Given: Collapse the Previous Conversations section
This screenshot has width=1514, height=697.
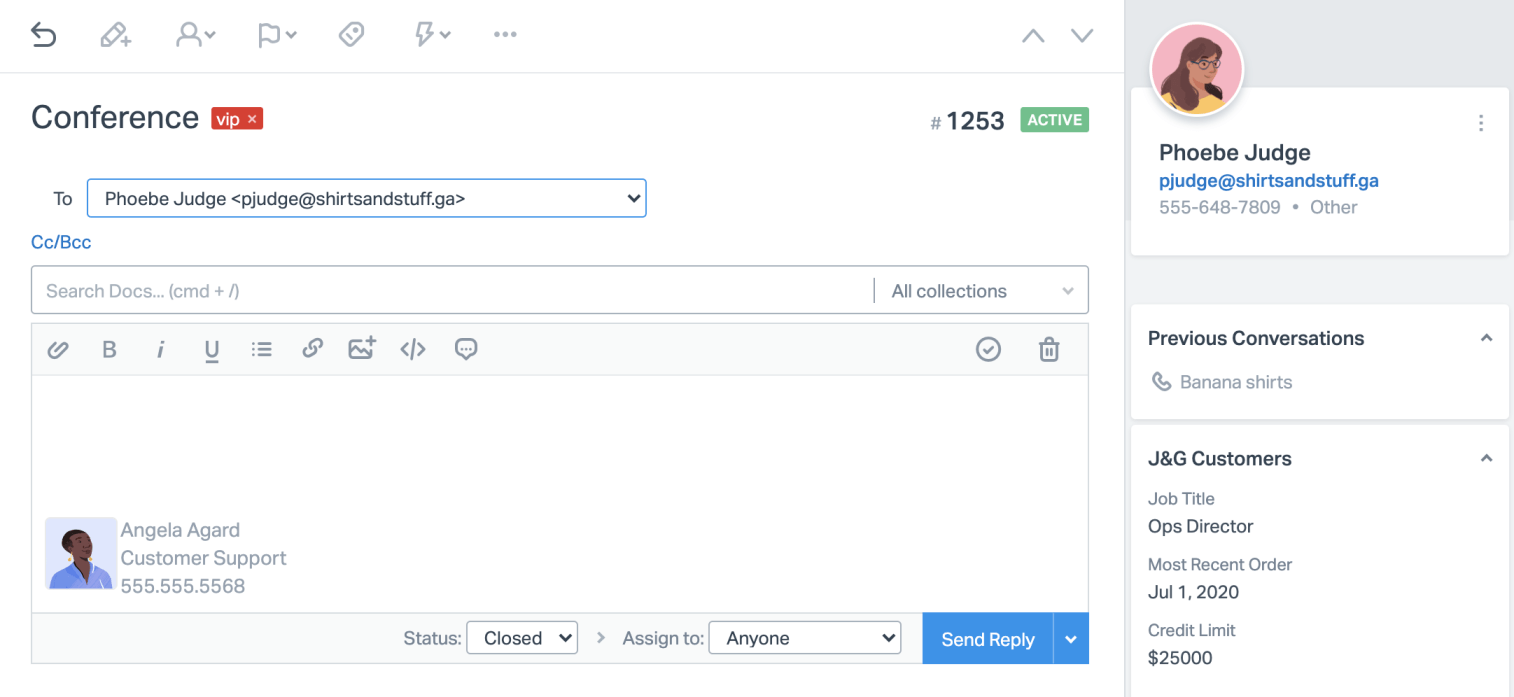Looking at the screenshot, I should pos(1486,338).
